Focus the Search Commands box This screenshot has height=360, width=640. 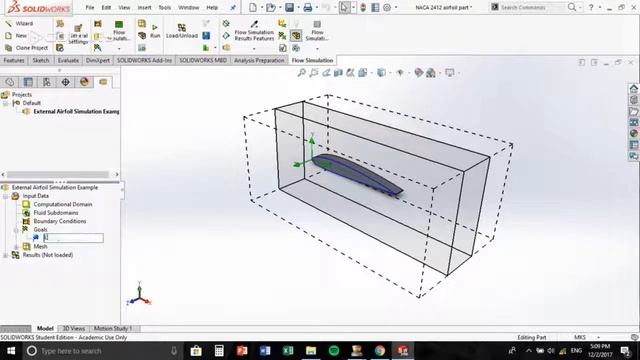[x=532, y=7]
